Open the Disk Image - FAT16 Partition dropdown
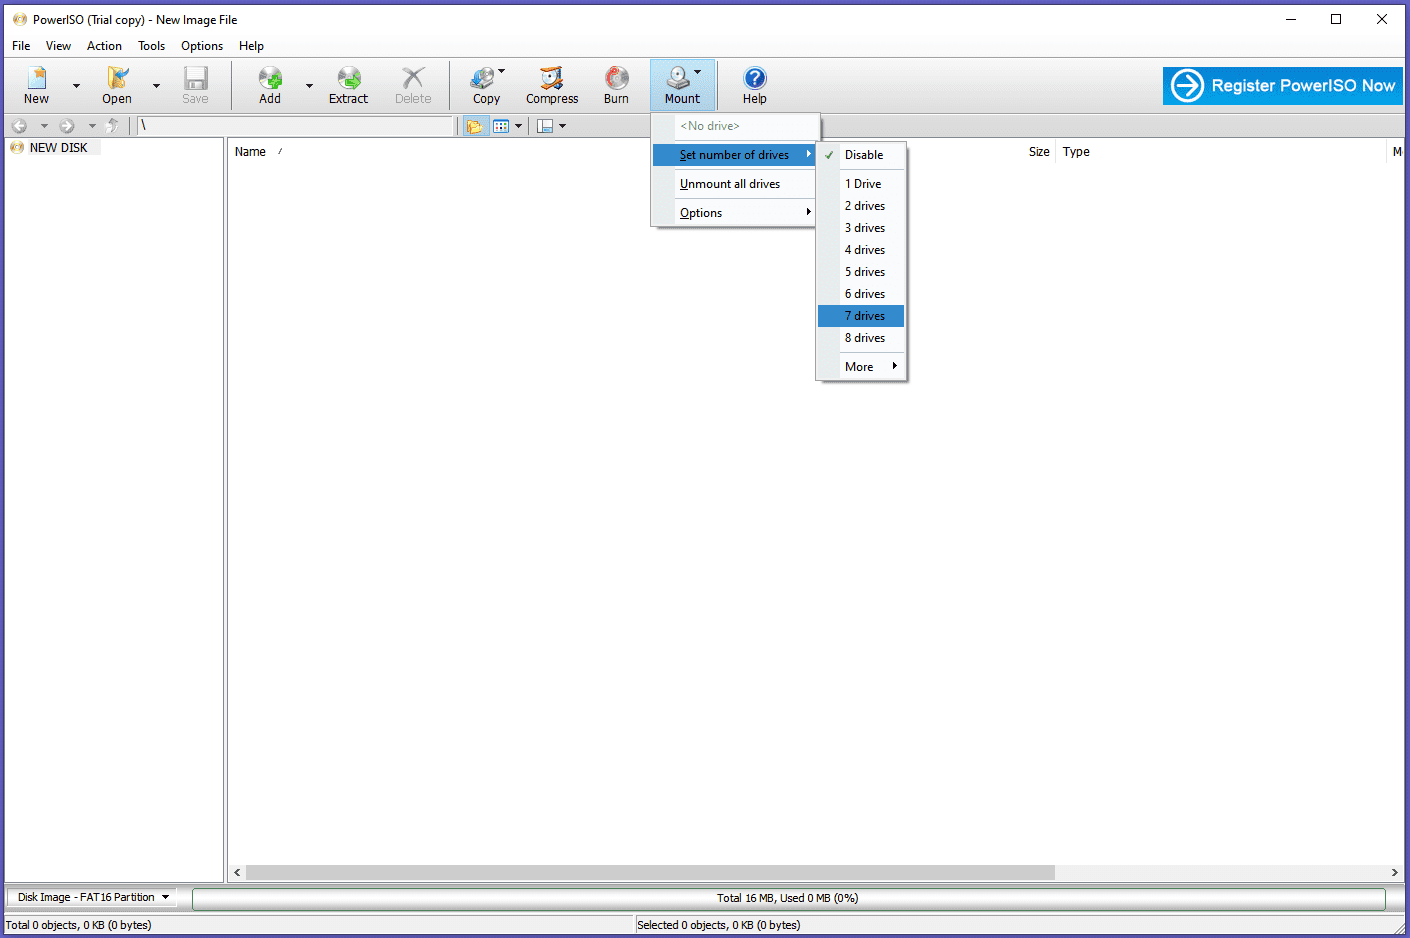Screen dimensions: 1410x938 tap(93, 897)
